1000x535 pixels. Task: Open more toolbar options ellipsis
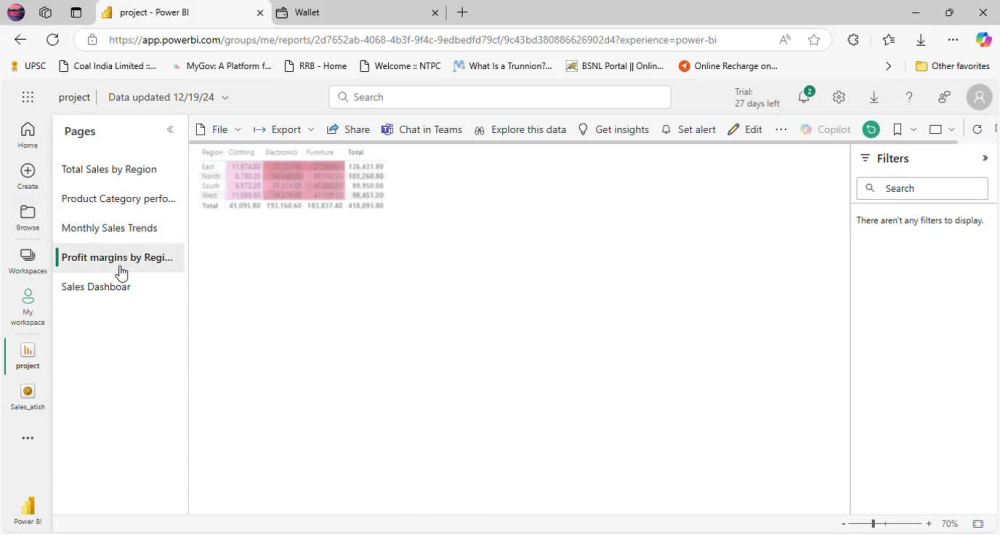tap(781, 129)
